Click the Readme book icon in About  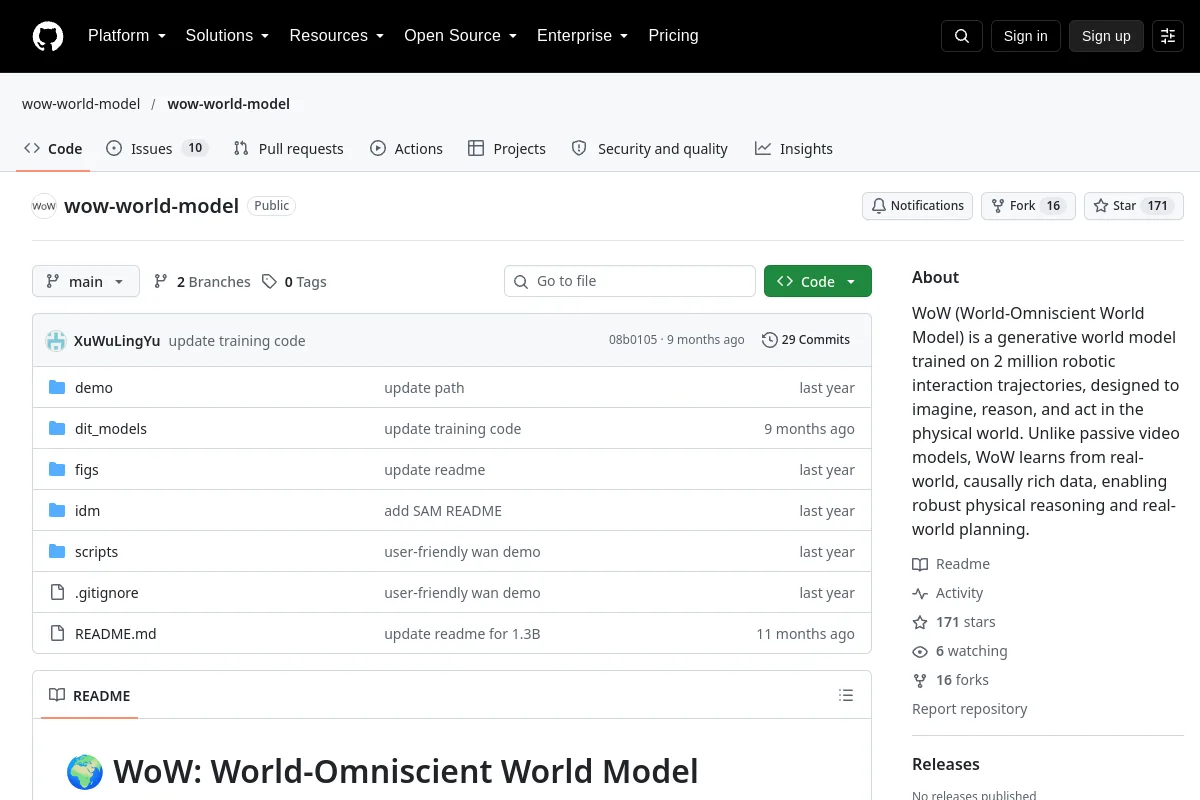(x=920, y=564)
